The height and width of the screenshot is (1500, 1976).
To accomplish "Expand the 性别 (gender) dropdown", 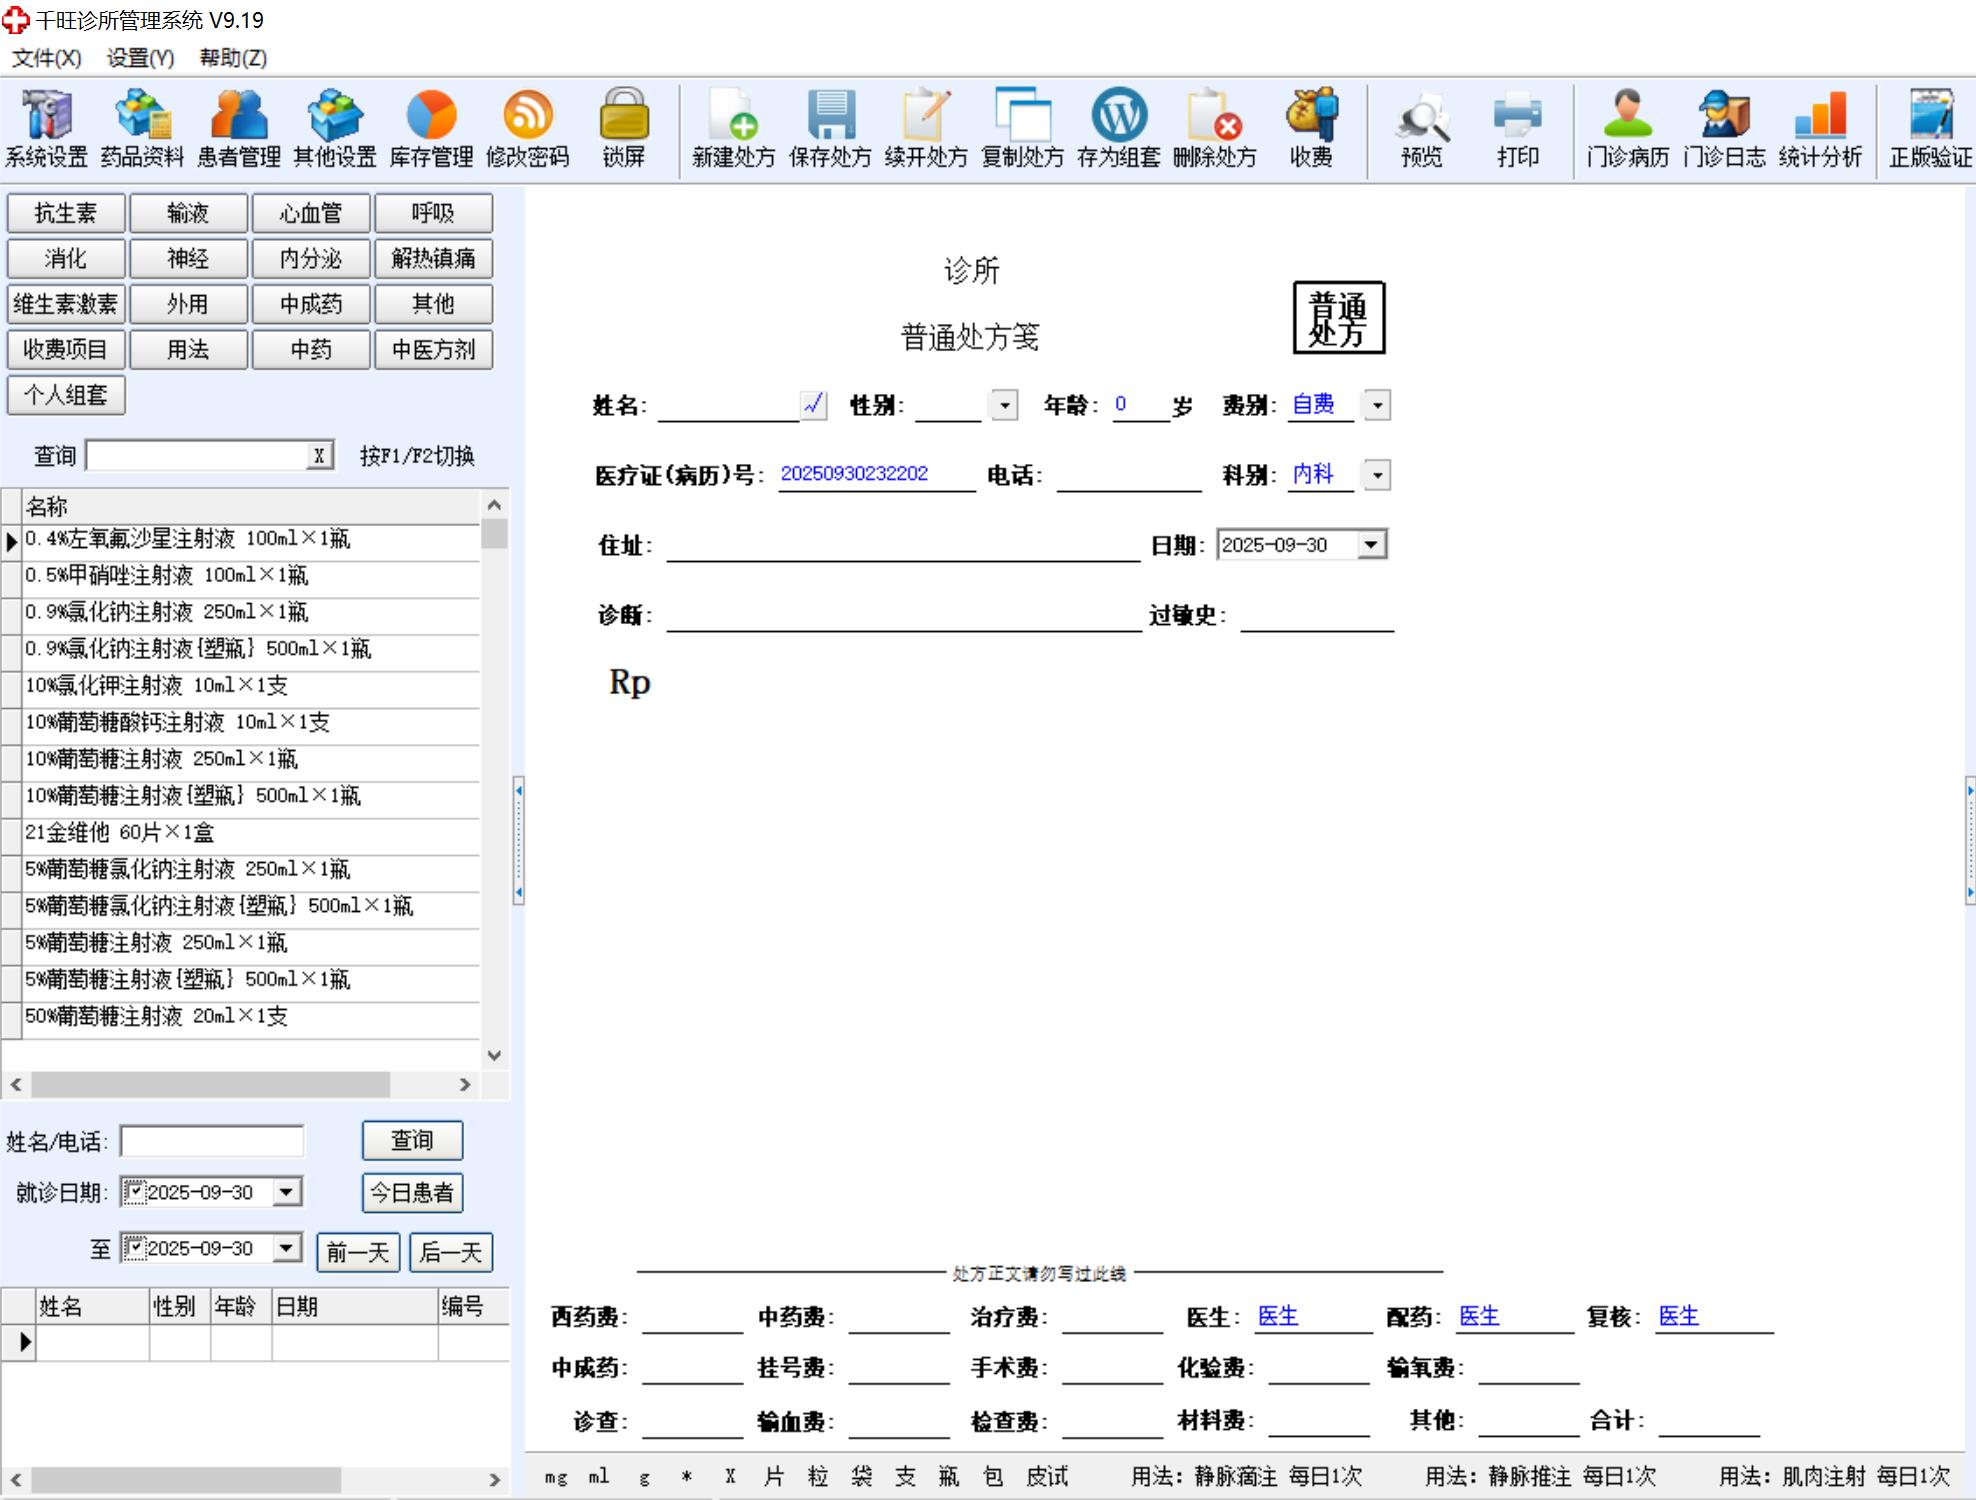I will tap(1004, 405).
